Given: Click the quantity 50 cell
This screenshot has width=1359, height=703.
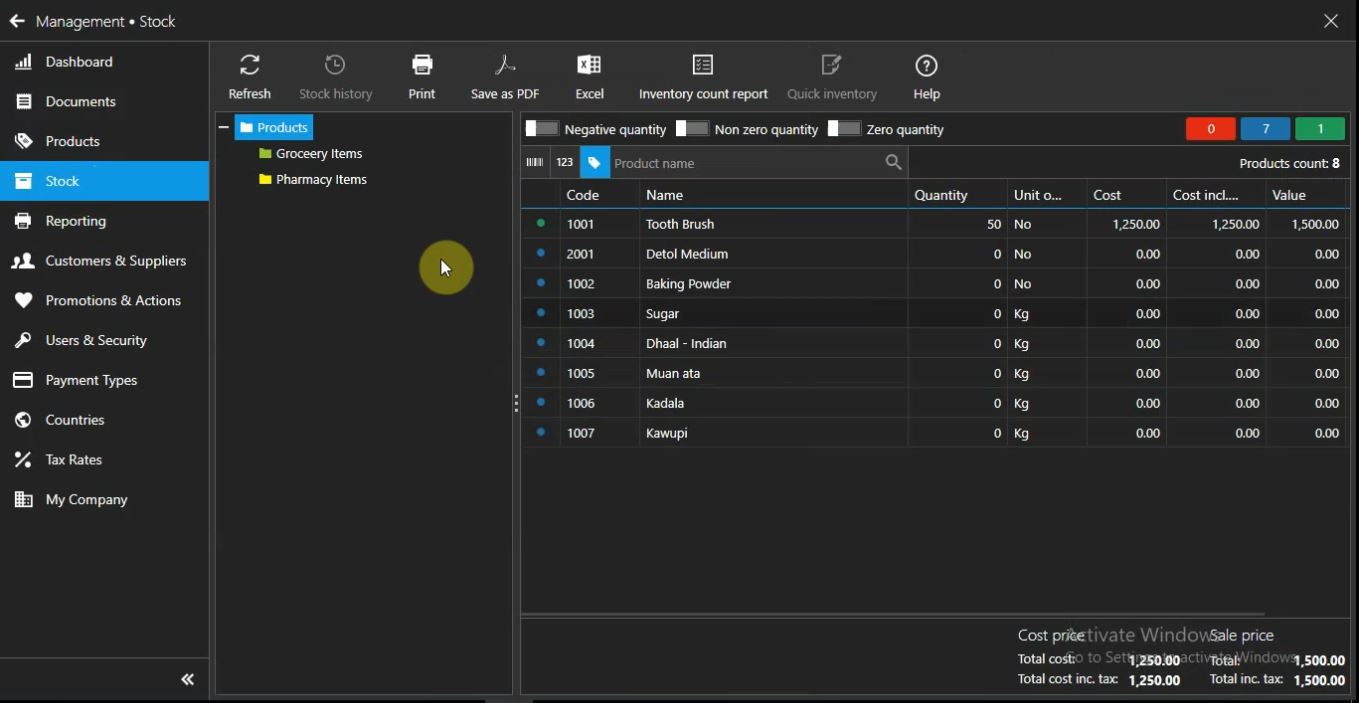Looking at the screenshot, I should point(957,224).
